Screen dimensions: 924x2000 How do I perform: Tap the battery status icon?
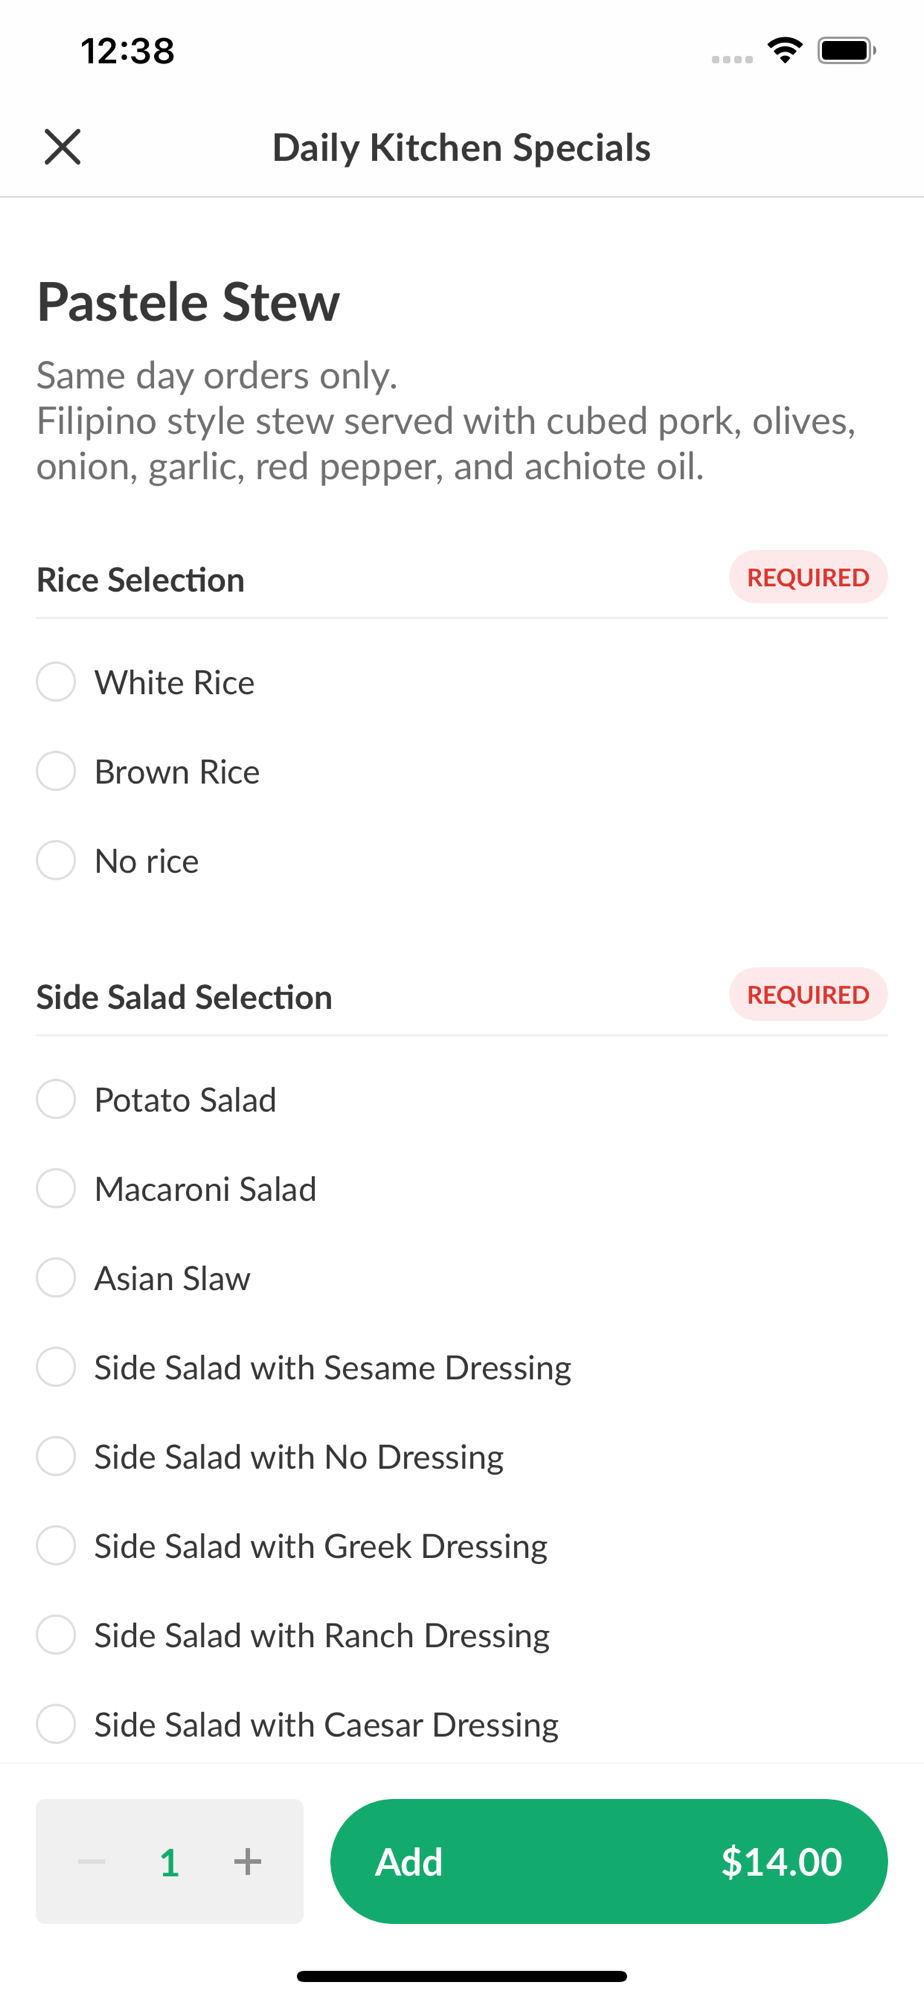[x=846, y=50]
